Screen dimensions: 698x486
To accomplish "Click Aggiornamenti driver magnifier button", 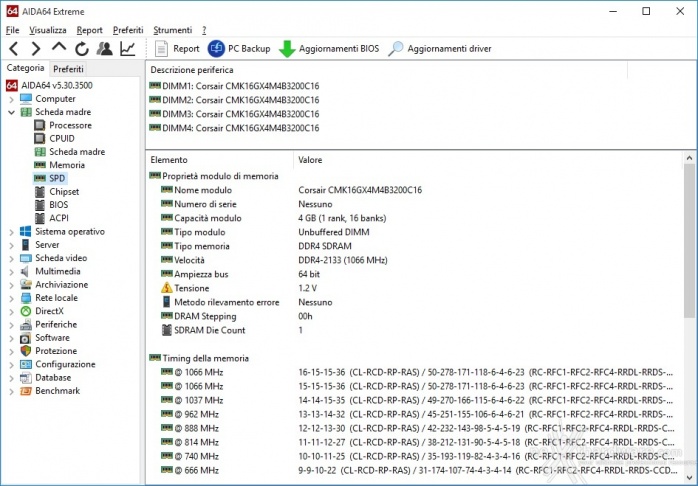I will click(439, 49).
